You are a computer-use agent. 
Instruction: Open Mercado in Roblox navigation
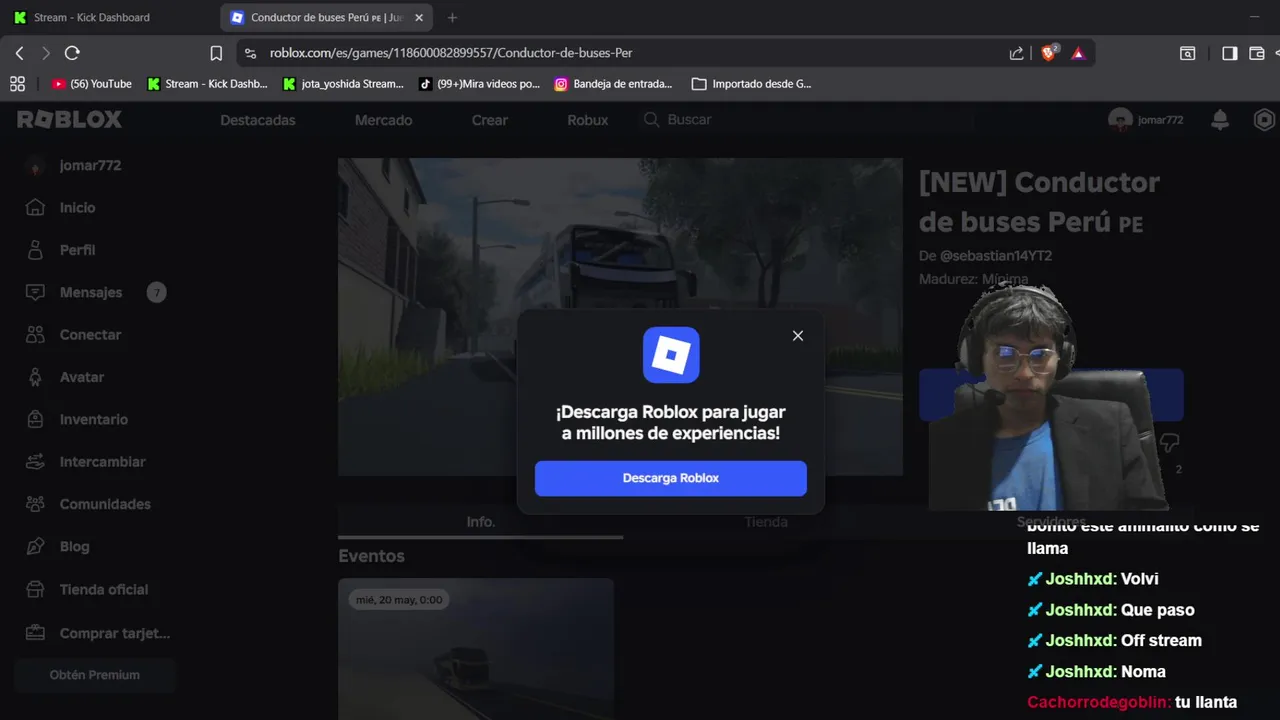coord(383,120)
